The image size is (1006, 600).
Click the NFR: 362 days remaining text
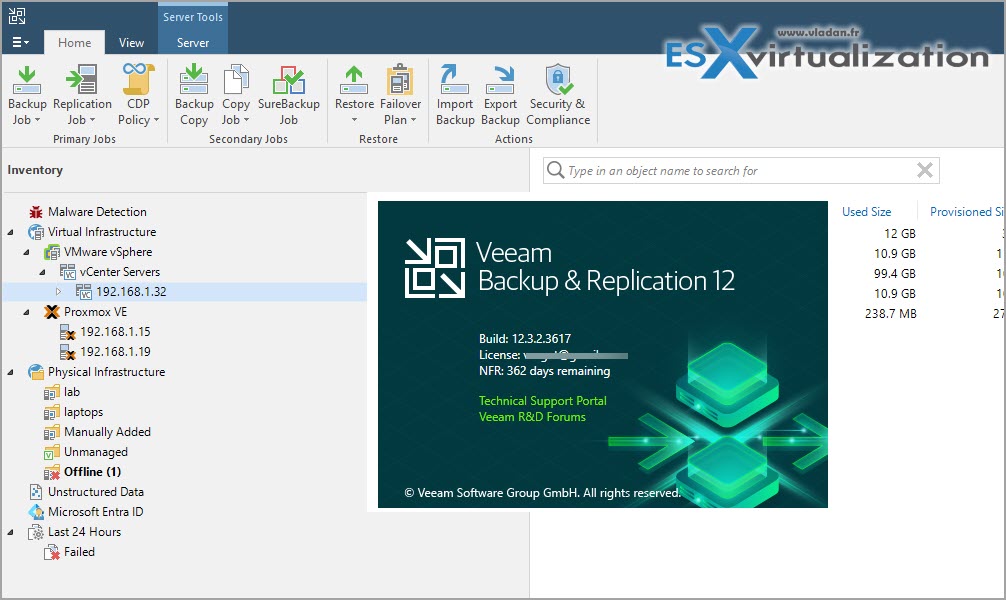coord(544,371)
